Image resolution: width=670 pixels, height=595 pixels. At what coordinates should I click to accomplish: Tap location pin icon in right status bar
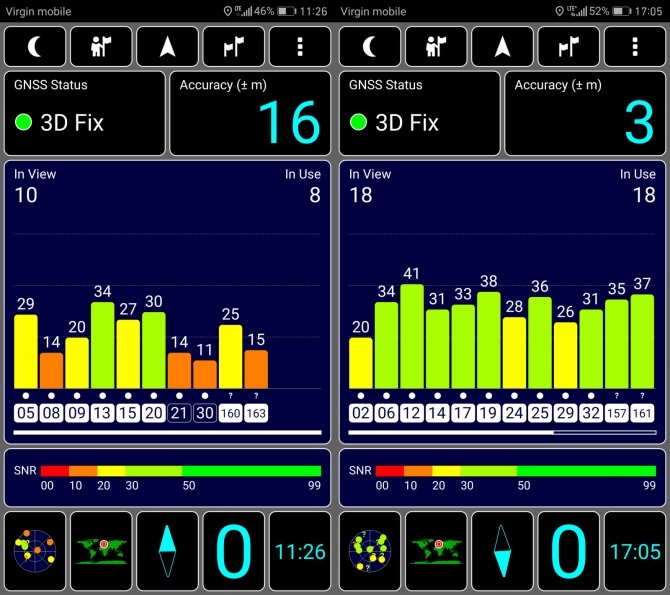click(559, 12)
